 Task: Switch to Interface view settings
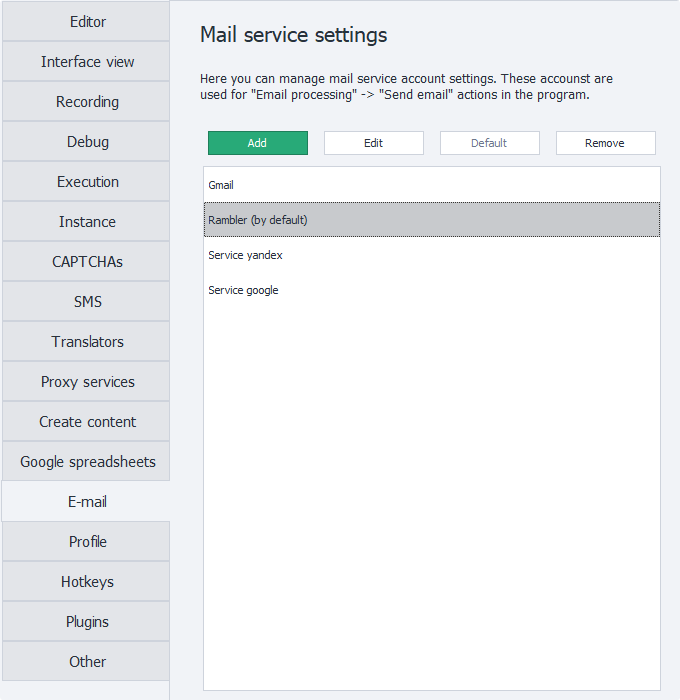(x=86, y=62)
